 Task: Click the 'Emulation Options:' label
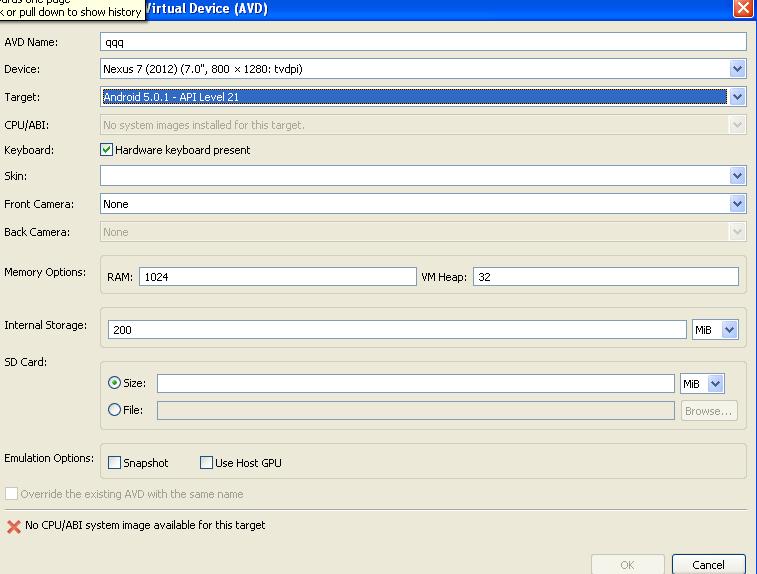(49, 458)
